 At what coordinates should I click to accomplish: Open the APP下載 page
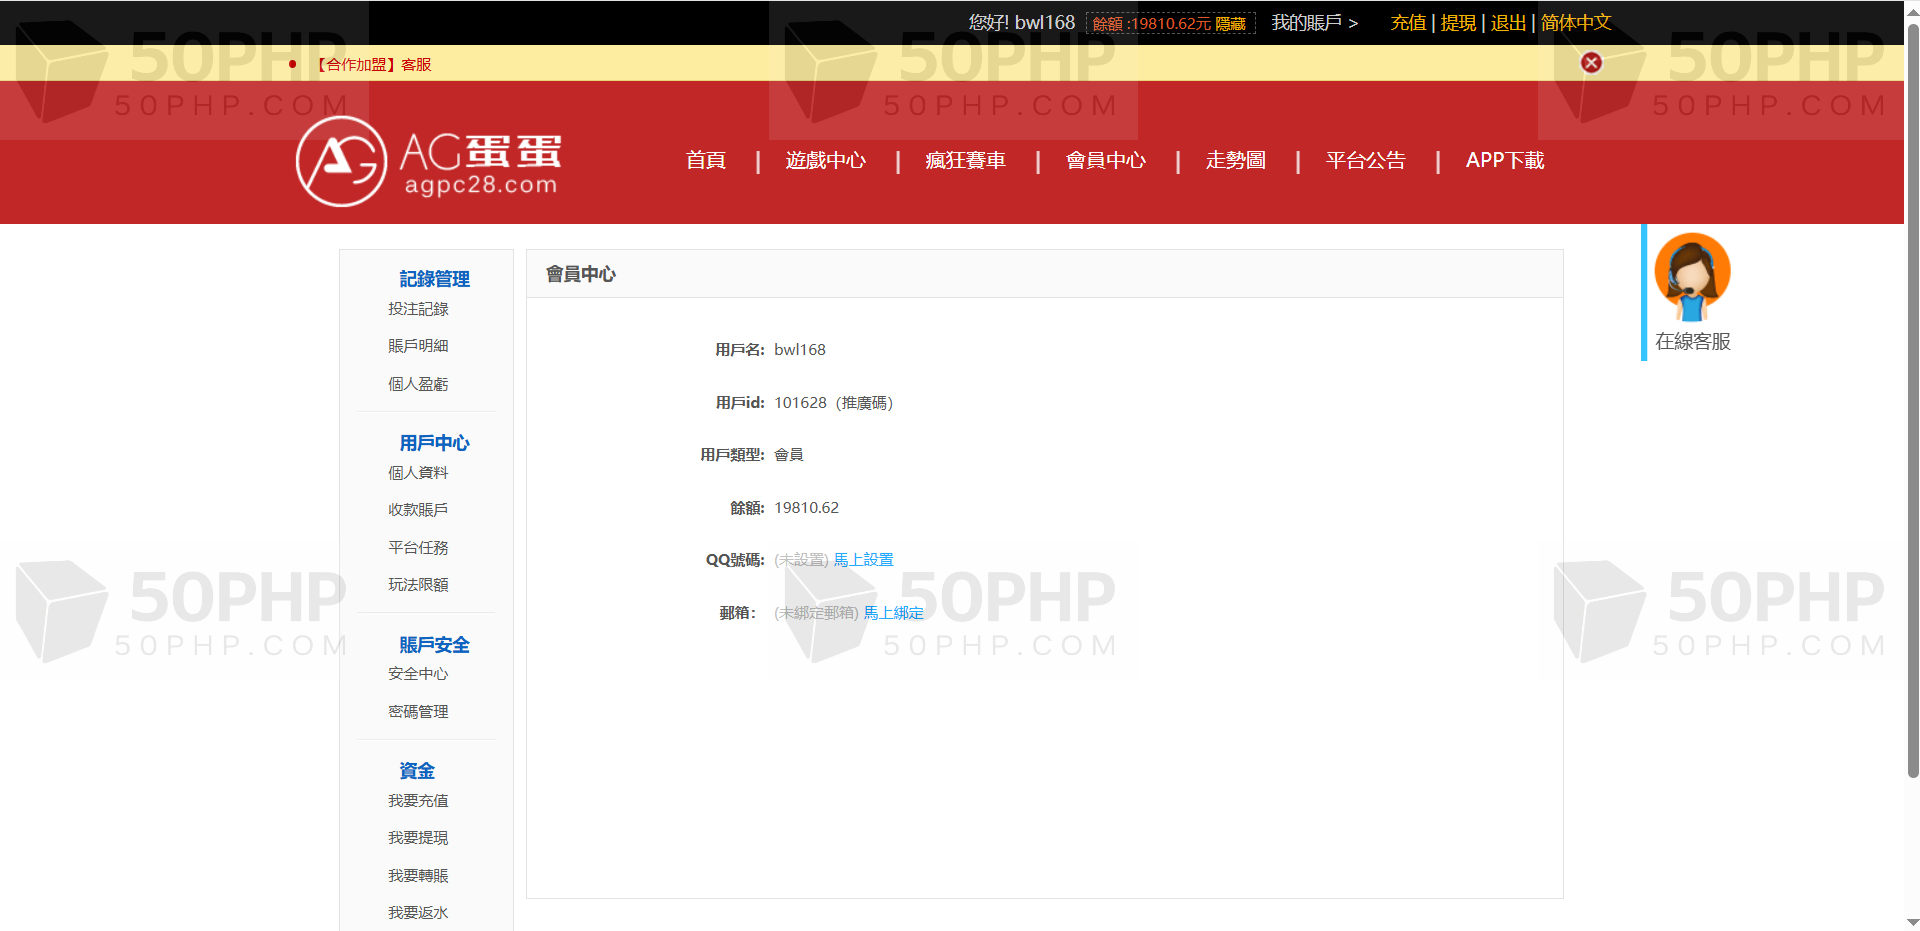click(1504, 160)
